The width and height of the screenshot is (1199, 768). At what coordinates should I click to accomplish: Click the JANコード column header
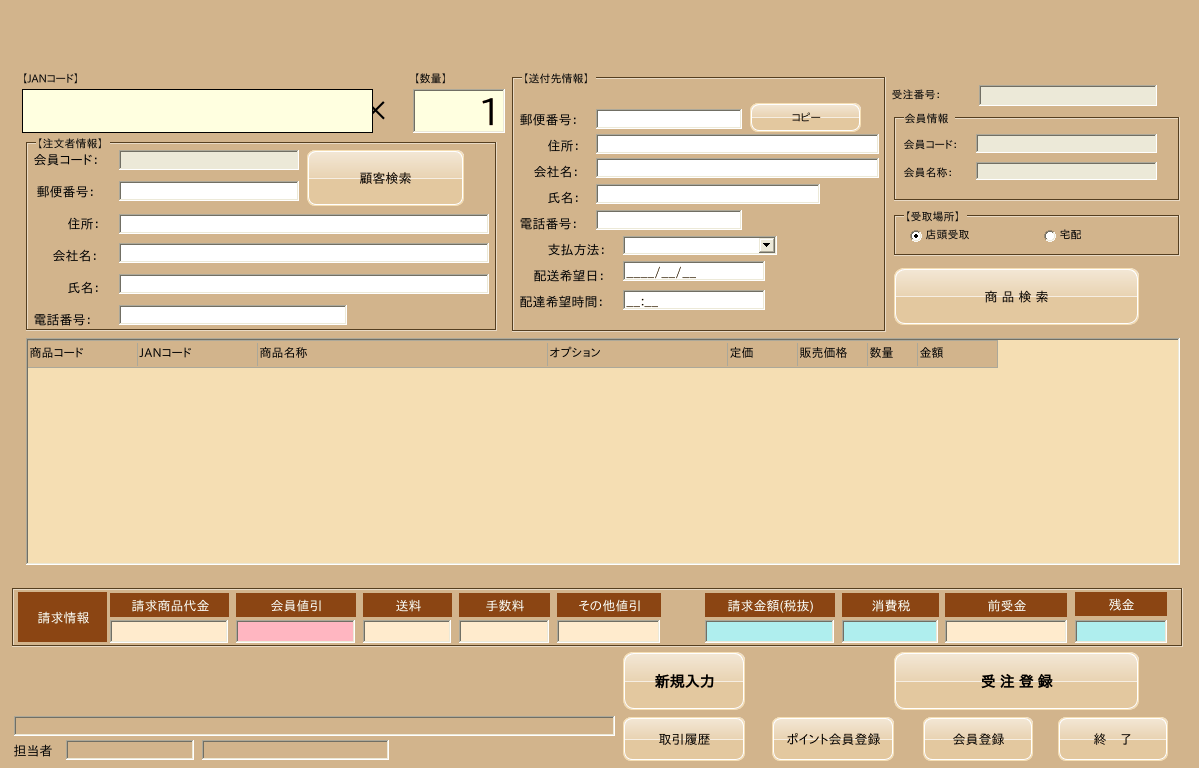point(197,353)
